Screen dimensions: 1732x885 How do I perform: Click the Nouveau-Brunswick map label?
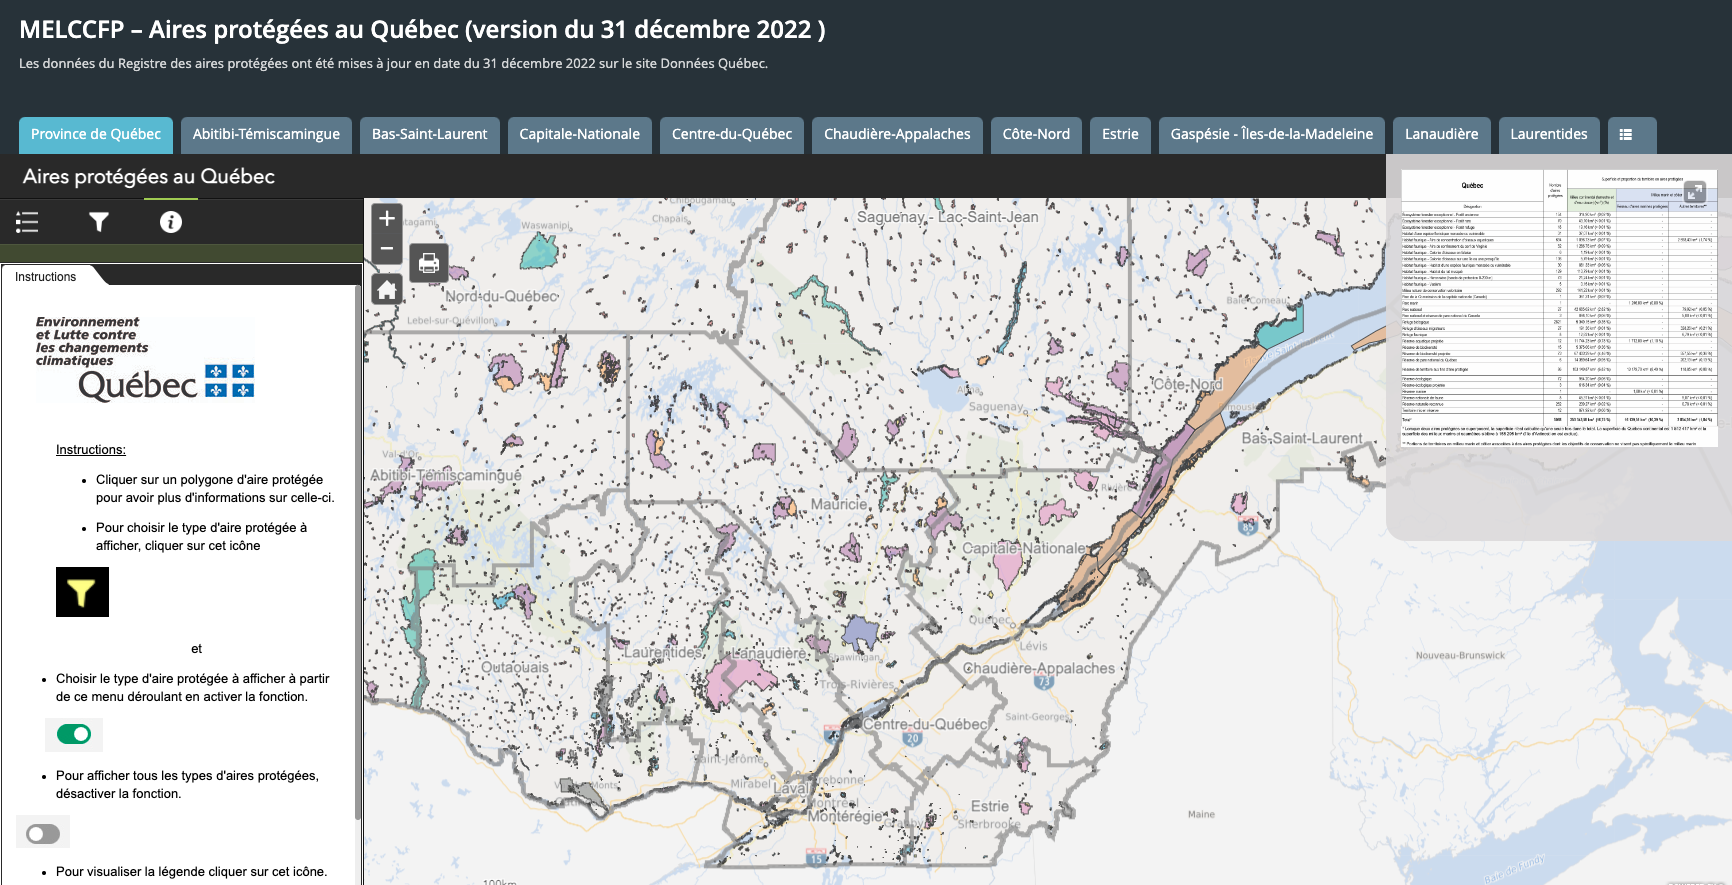point(1460,656)
